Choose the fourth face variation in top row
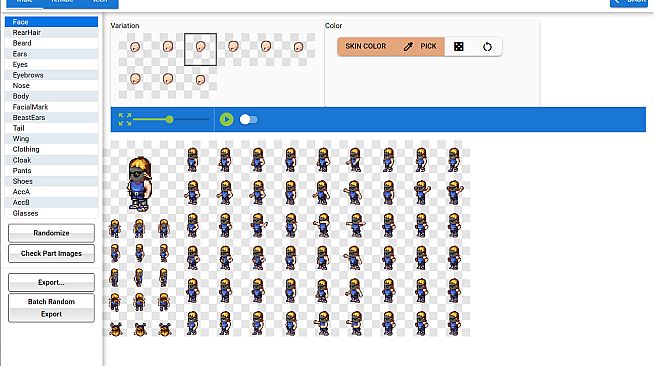654x366 pixels. tap(233, 47)
